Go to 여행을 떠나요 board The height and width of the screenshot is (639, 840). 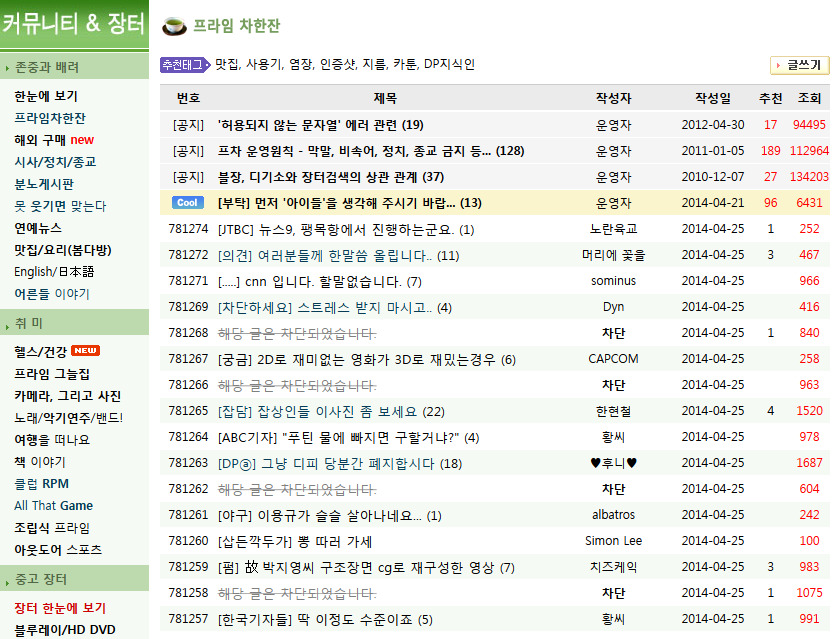tap(52, 440)
